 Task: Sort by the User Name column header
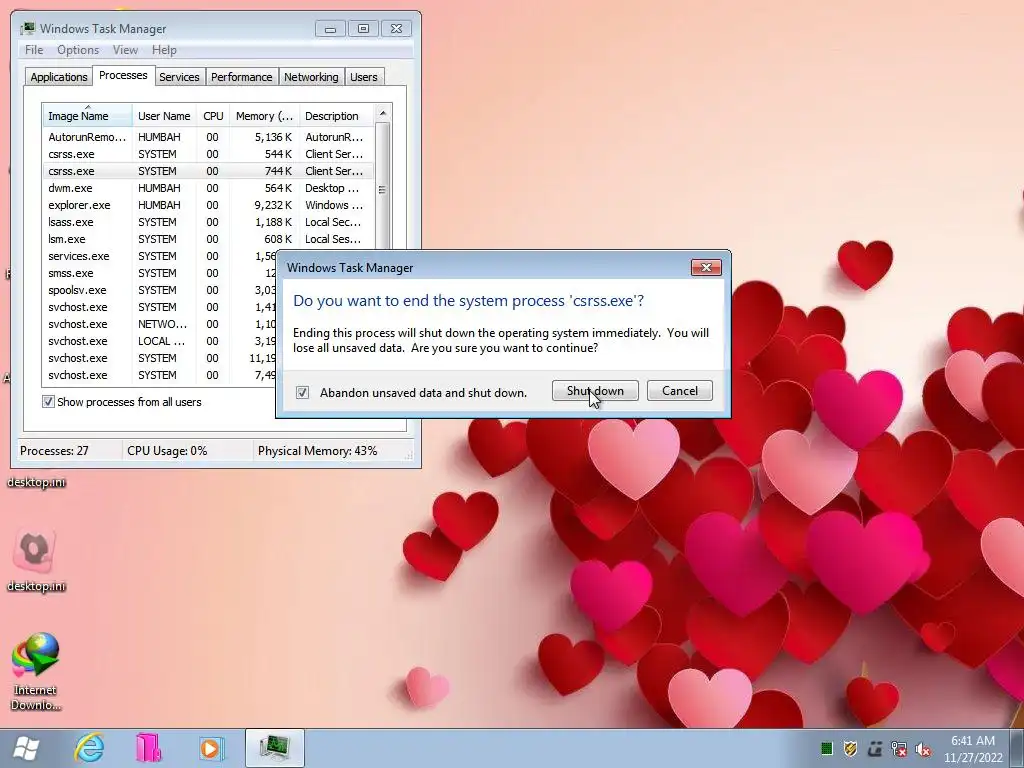click(165, 116)
